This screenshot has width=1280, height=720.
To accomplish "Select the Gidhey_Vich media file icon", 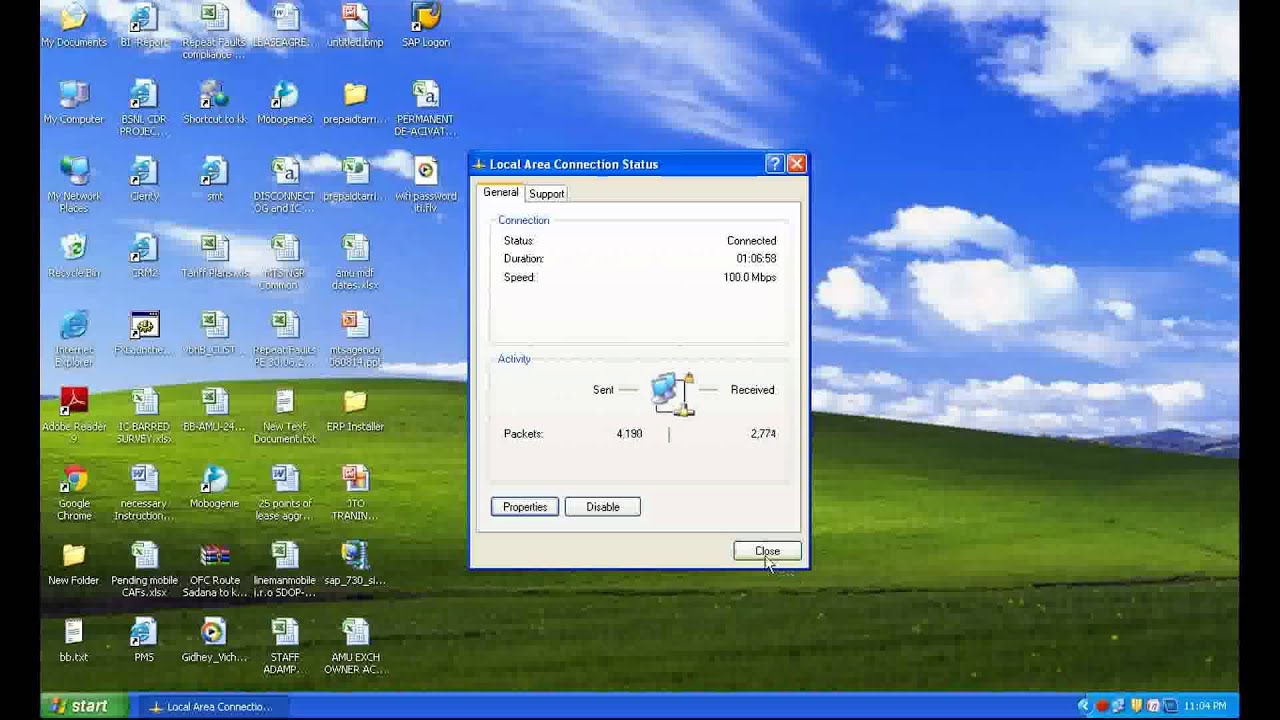I will [214, 641].
